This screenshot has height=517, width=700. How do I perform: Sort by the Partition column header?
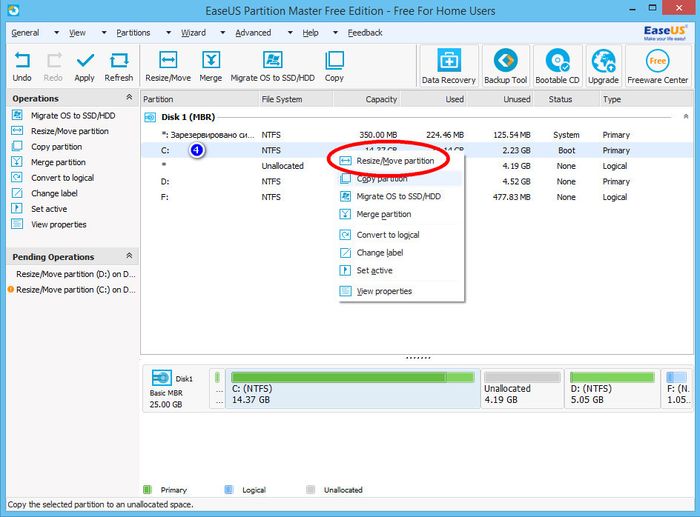tap(200, 99)
